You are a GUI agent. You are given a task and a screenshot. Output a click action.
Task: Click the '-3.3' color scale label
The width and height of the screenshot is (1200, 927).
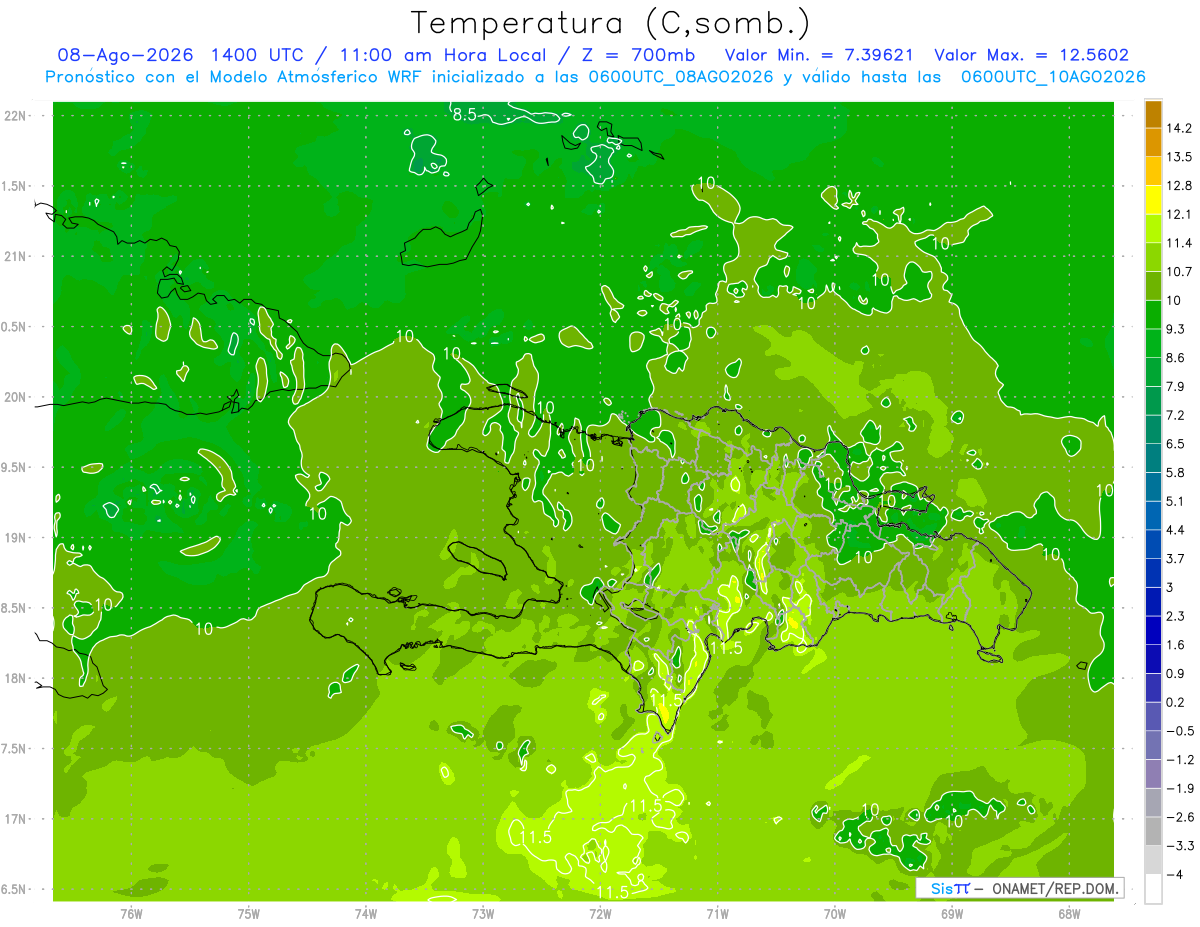point(1180,846)
